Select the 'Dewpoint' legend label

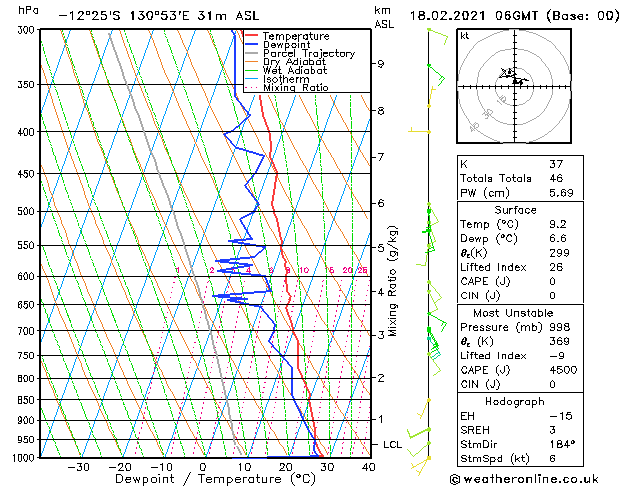point(286,45)
